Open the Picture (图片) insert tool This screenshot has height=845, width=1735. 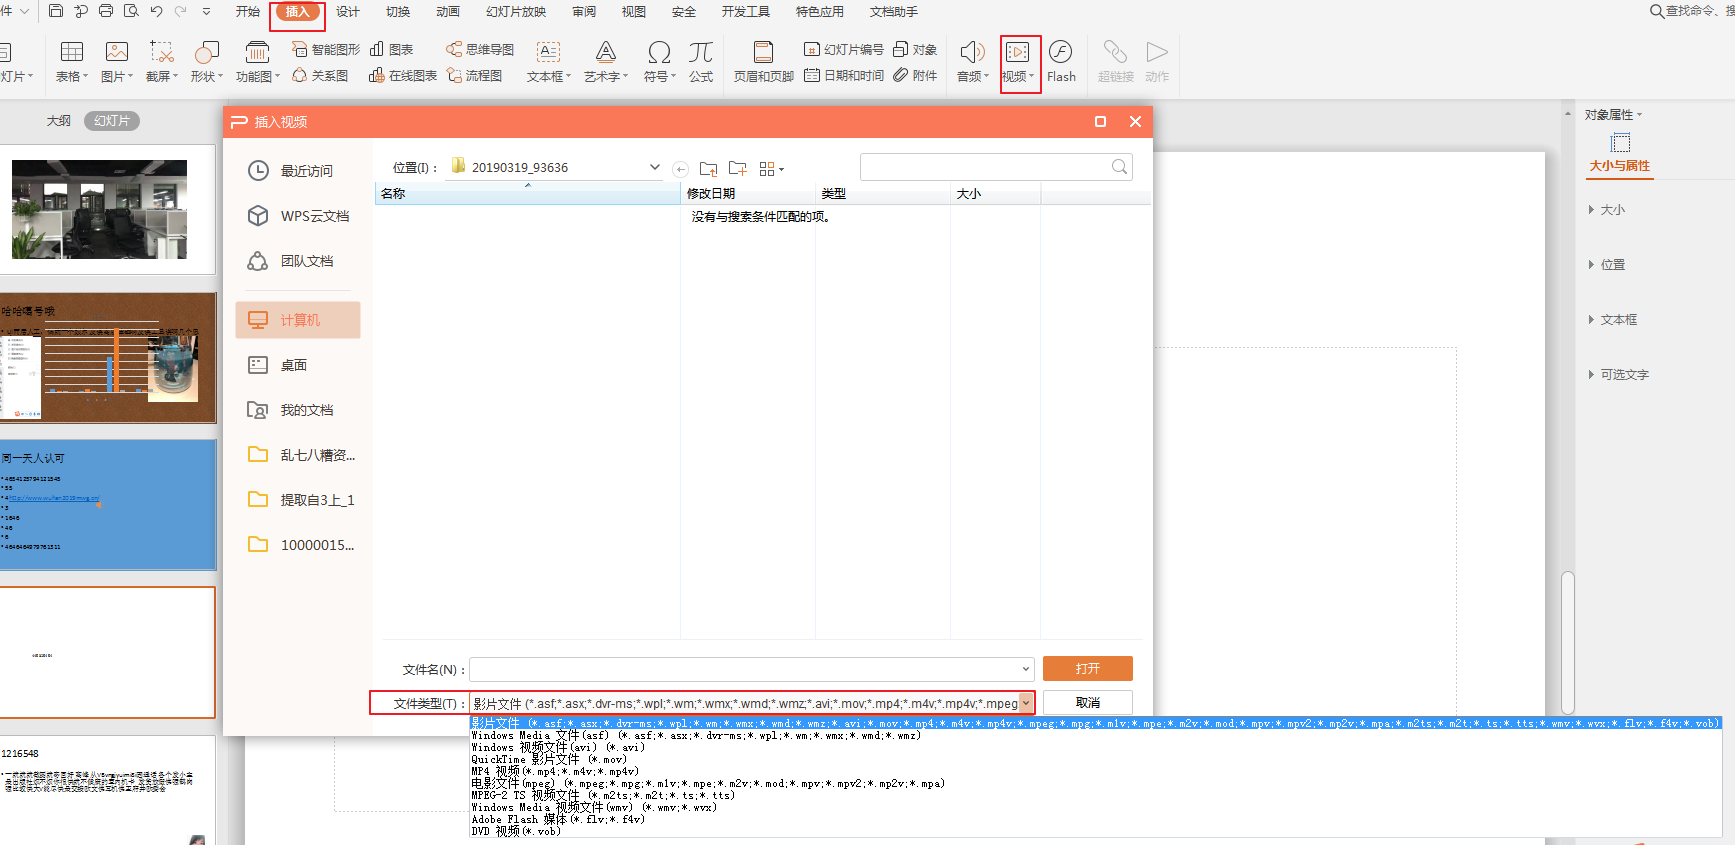click(x=117, y=61)
